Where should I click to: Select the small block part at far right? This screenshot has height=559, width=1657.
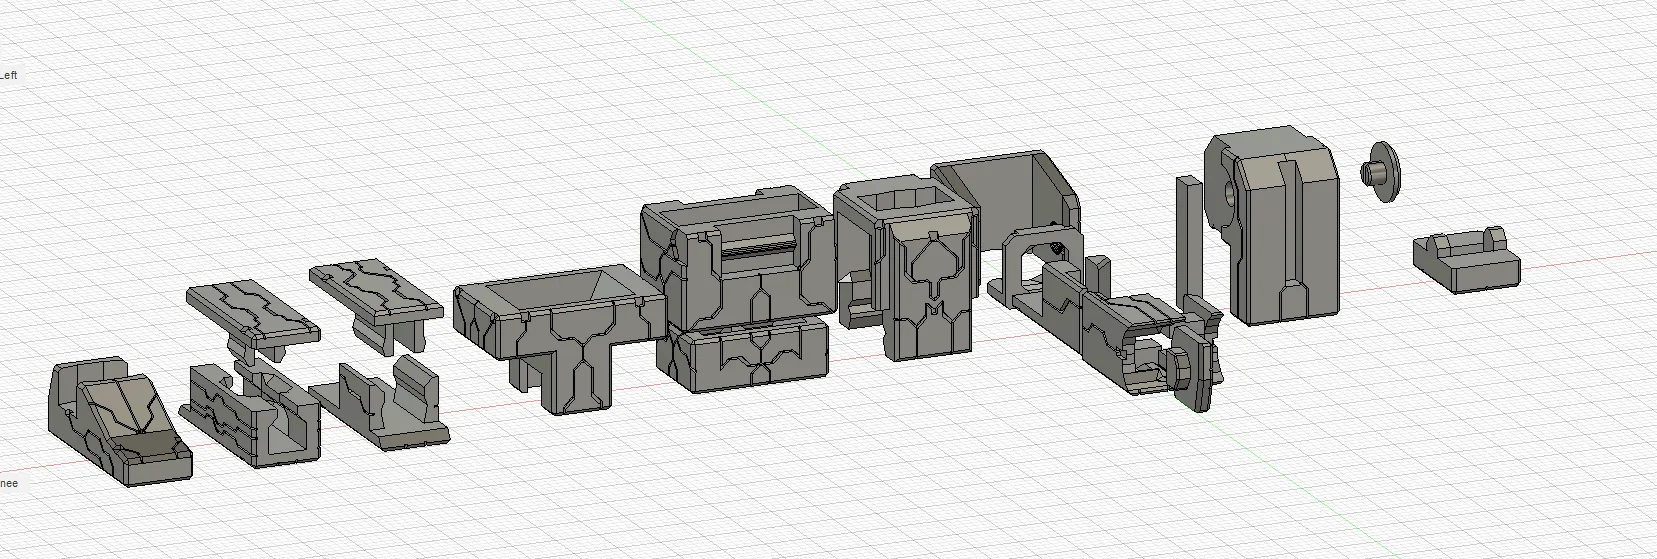pos(1467,259)
